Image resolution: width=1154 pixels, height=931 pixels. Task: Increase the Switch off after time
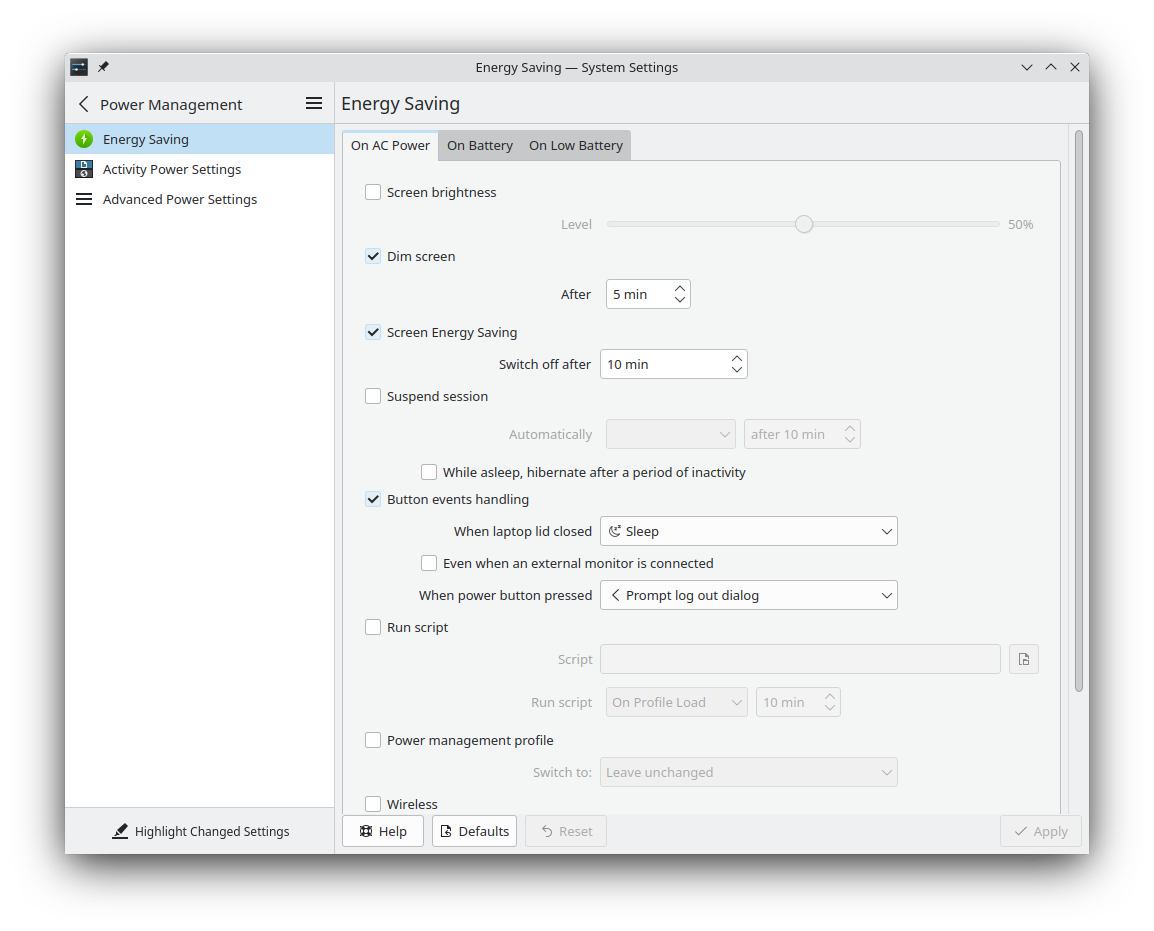(737, 358)
